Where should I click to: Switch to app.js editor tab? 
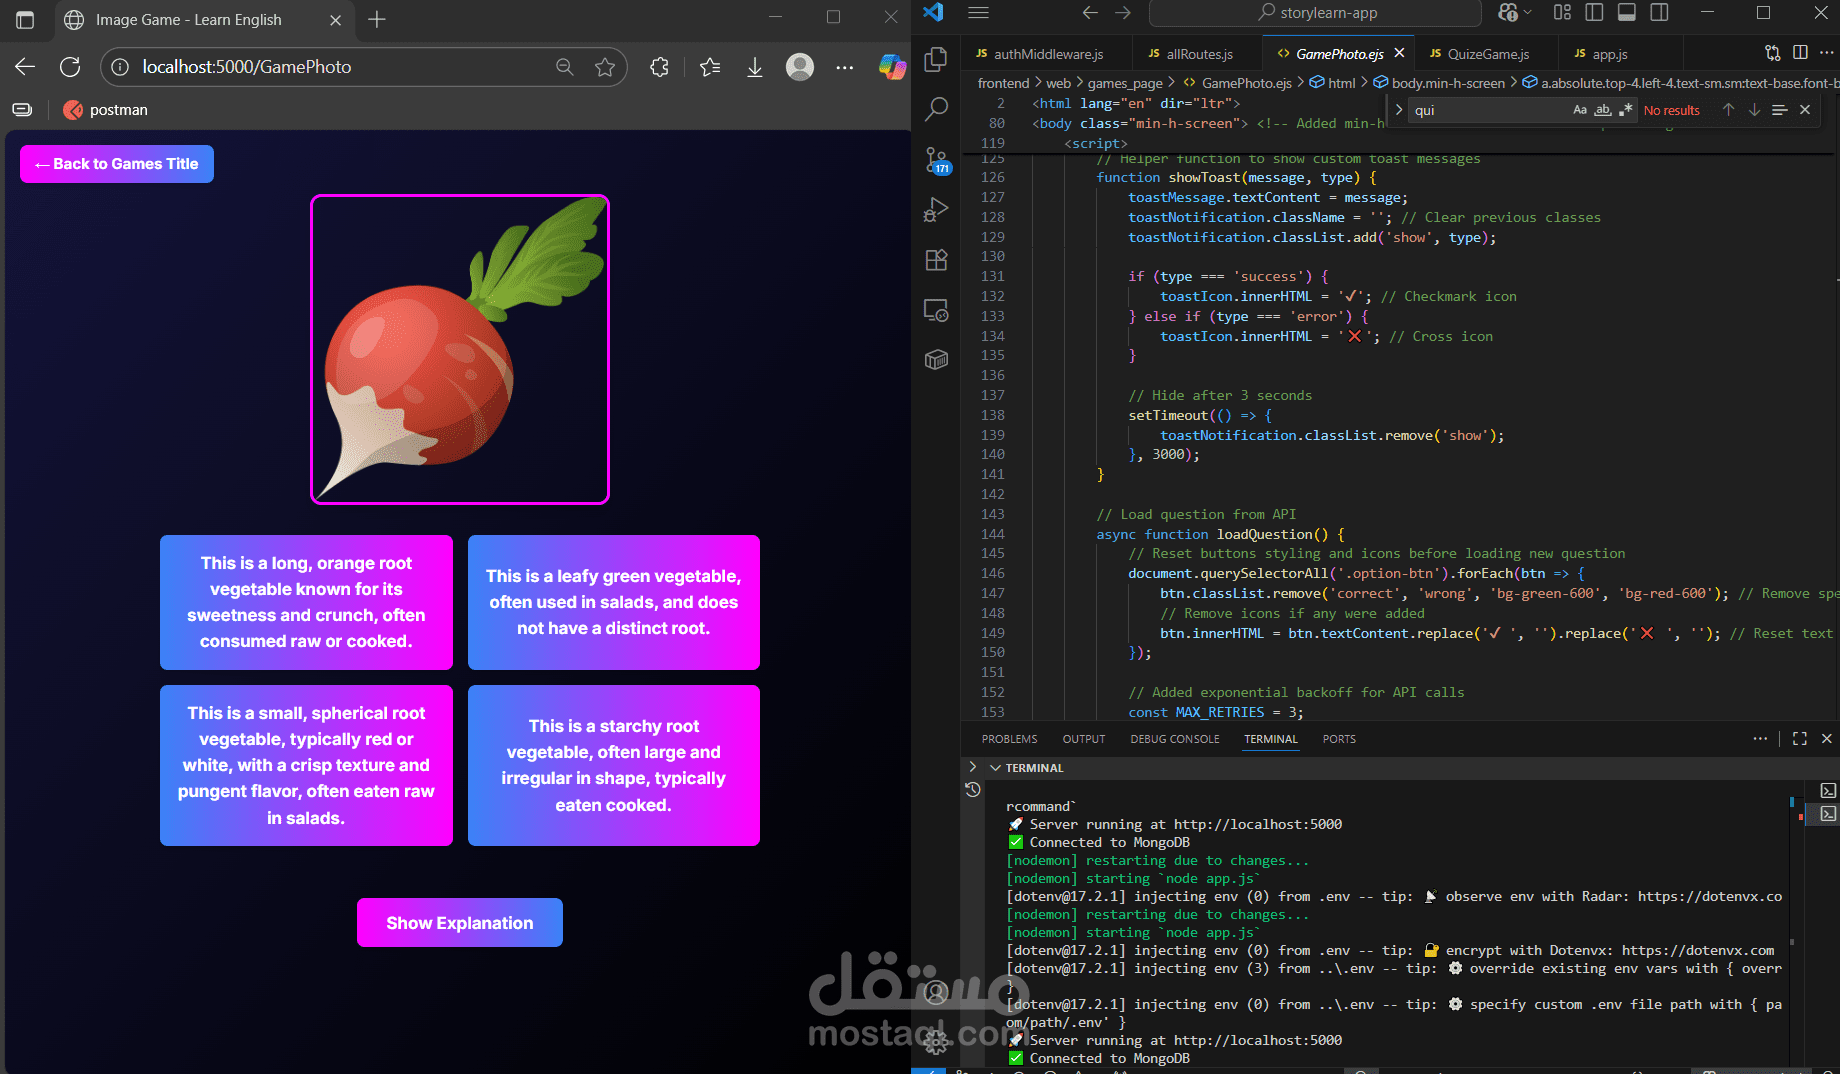coord(1609,54)
